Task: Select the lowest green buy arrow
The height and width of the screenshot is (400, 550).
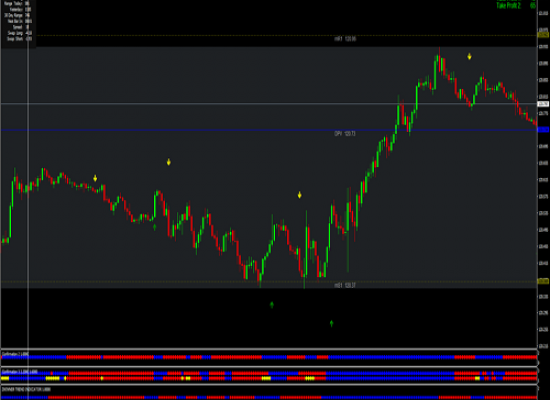Action: pos(331,323)
